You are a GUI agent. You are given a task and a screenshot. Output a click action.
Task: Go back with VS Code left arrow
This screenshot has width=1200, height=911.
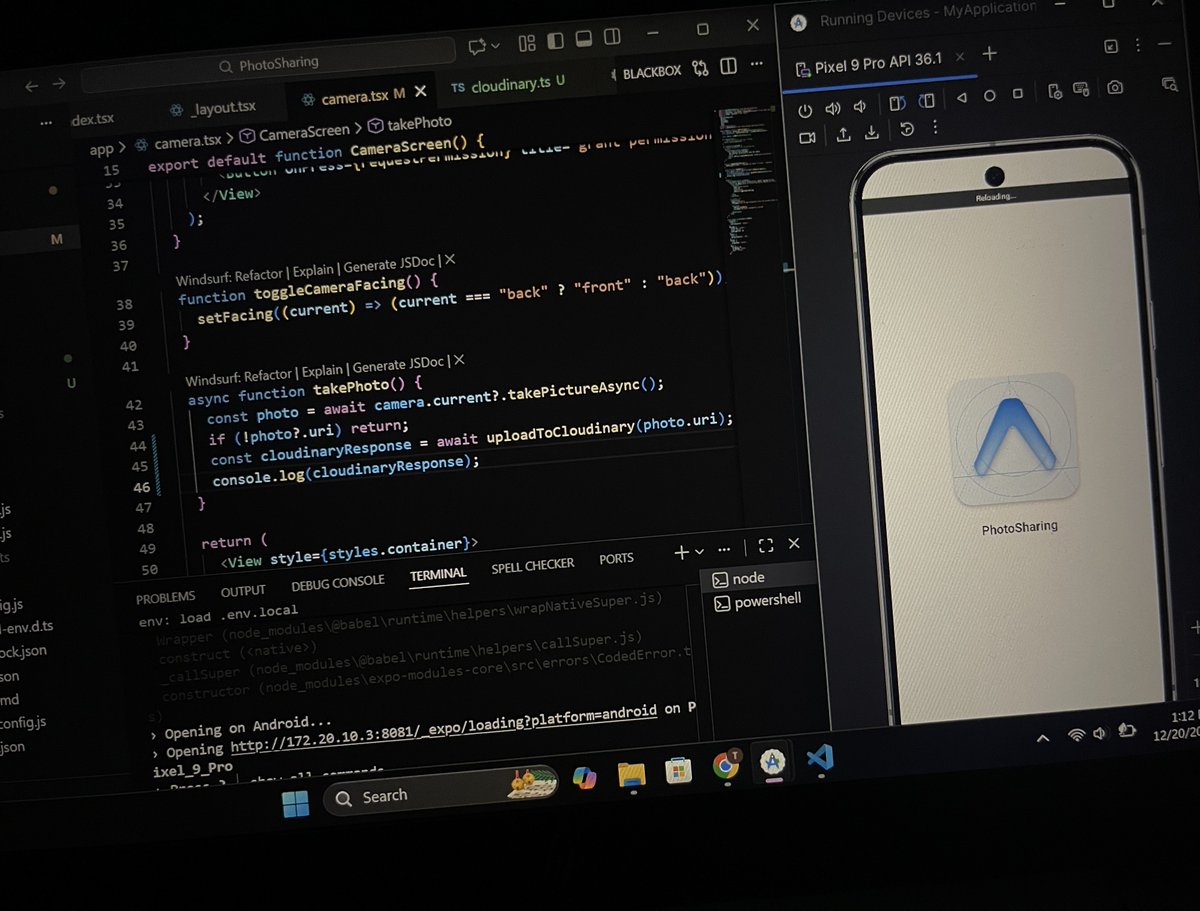point(31,87)
